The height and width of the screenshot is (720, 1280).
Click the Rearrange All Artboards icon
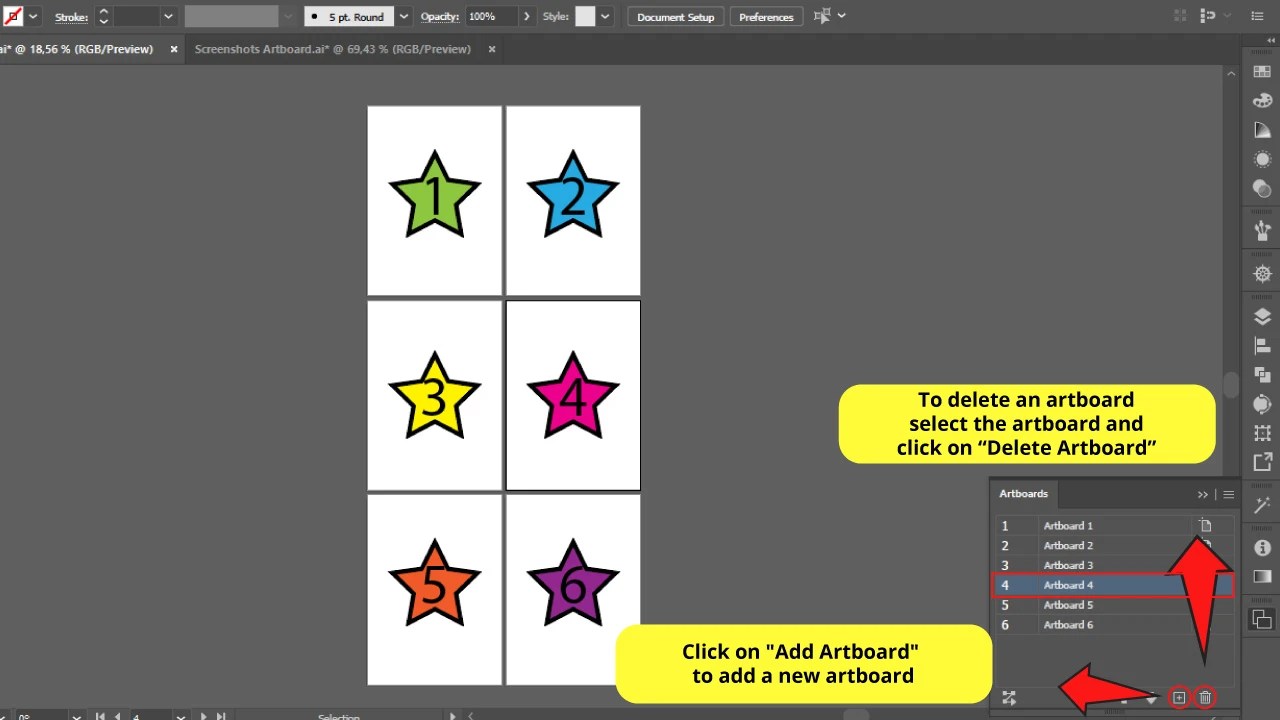(1008, 697)
